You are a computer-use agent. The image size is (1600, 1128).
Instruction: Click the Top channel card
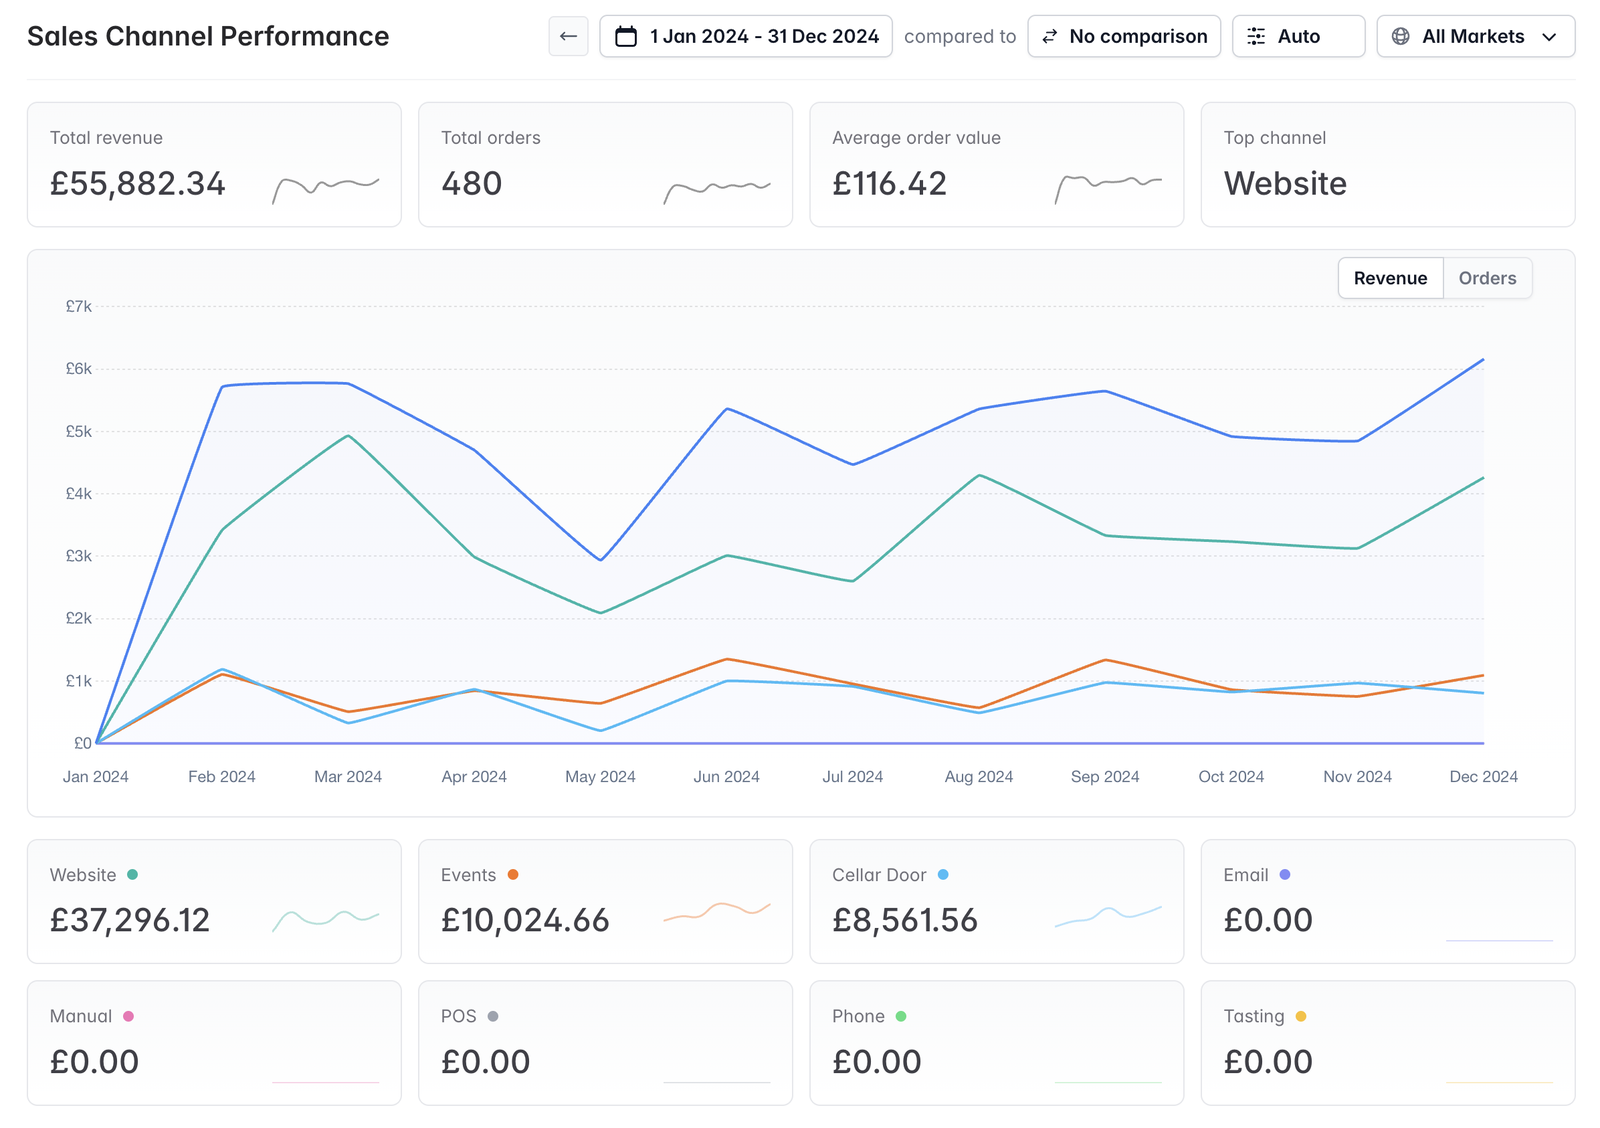[1387, 164]
